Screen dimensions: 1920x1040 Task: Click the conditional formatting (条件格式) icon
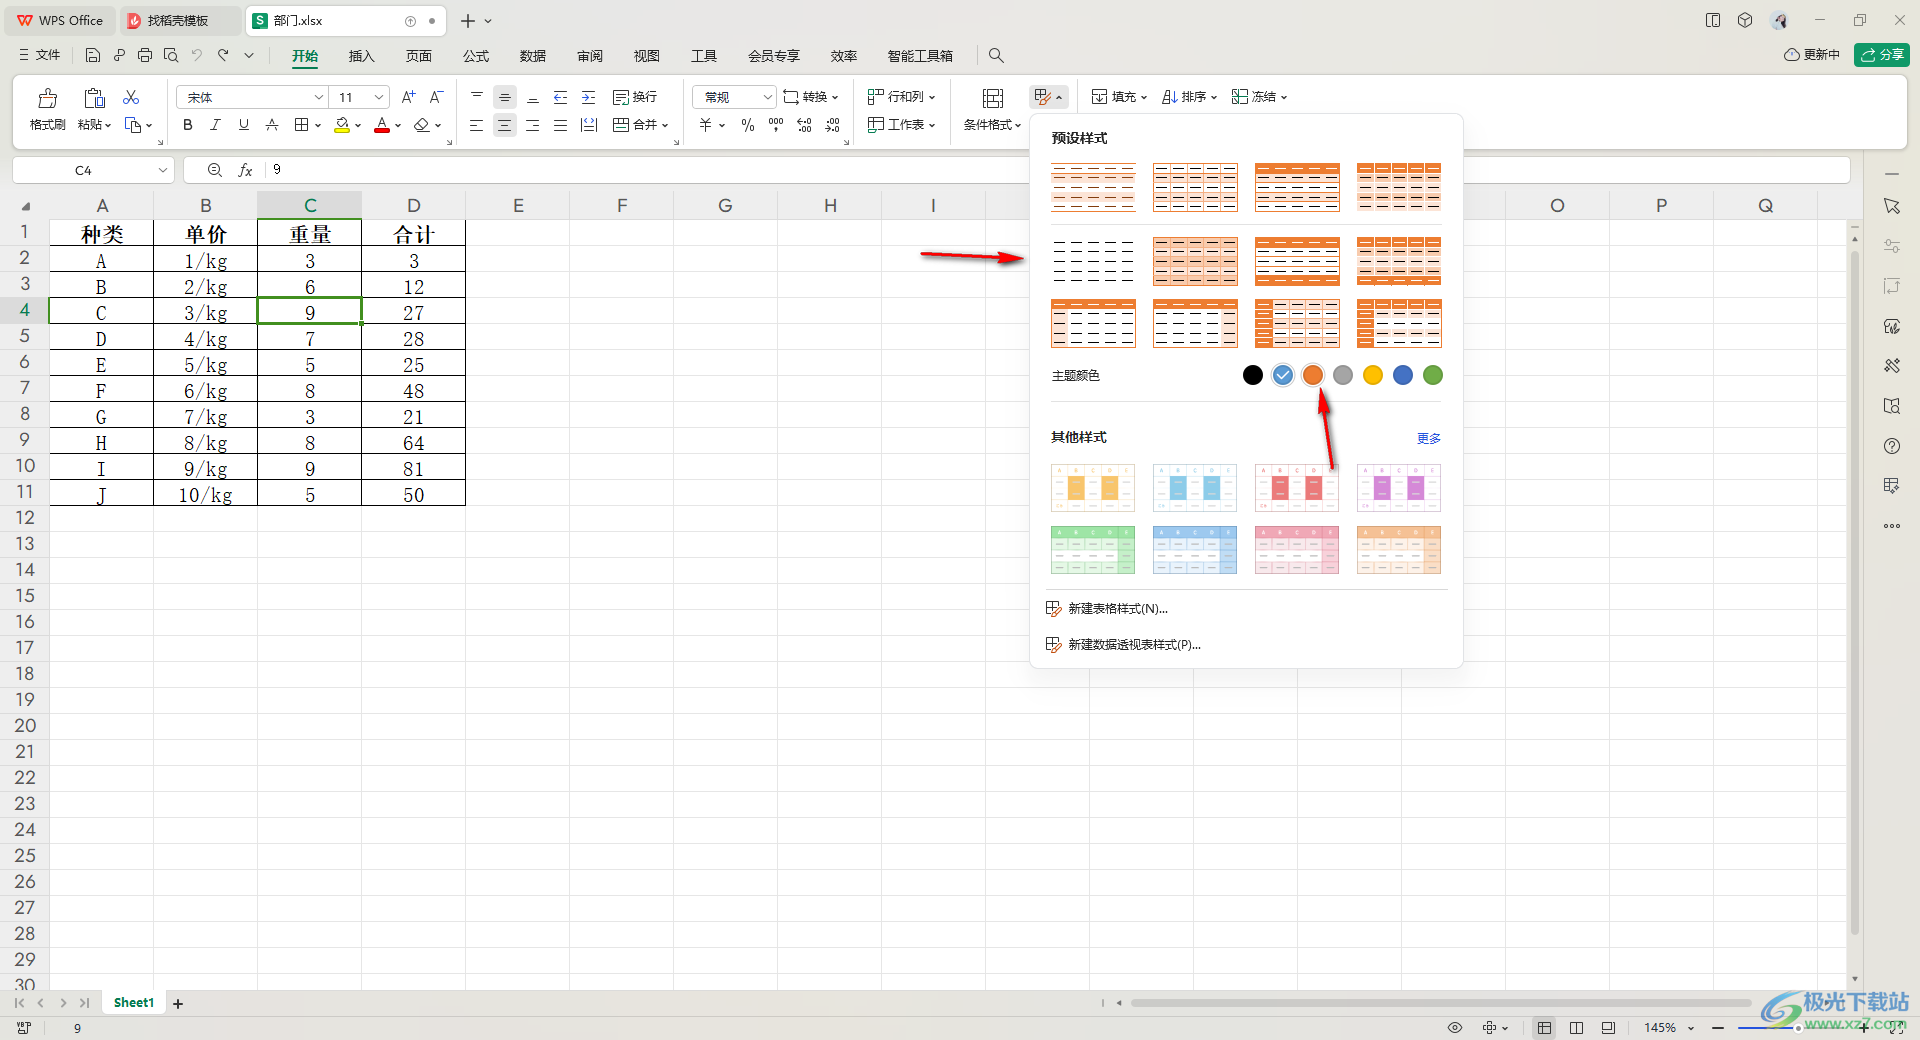tap(992, 98)
